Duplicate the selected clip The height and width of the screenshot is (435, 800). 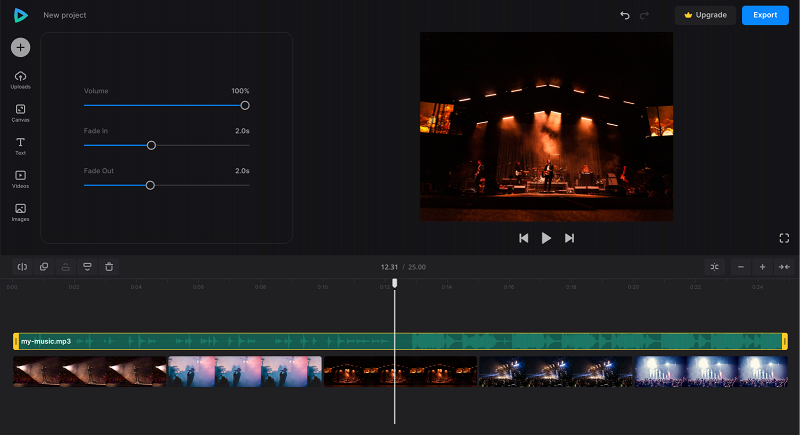(44, 267)
